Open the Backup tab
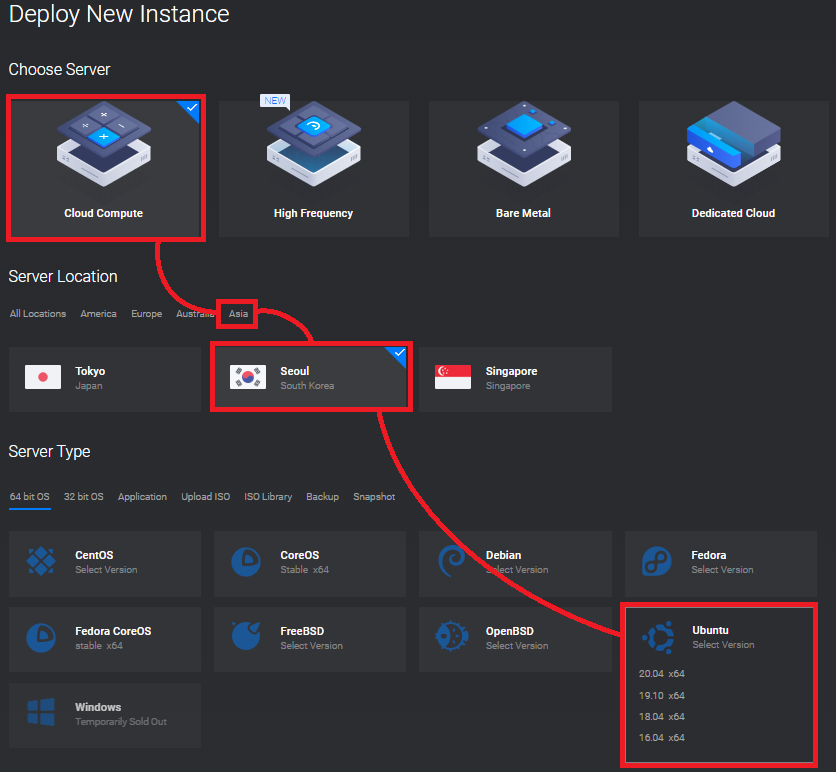836x772 pixels. pos(323,496)
